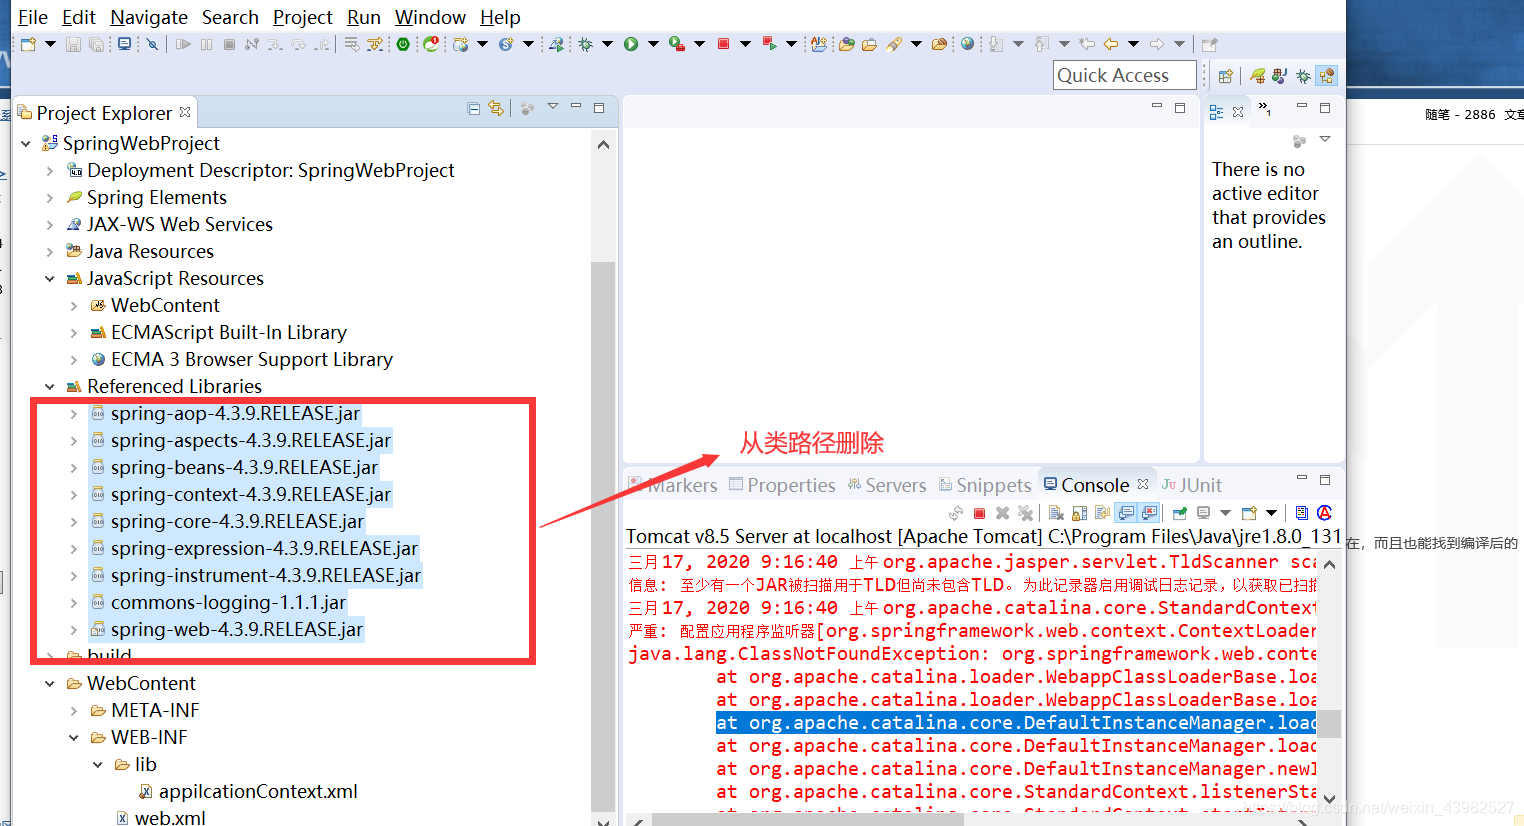Click into the Quick Access field
The height and width of the screenshot is (826, 1524).
(x=1125, y=75)
